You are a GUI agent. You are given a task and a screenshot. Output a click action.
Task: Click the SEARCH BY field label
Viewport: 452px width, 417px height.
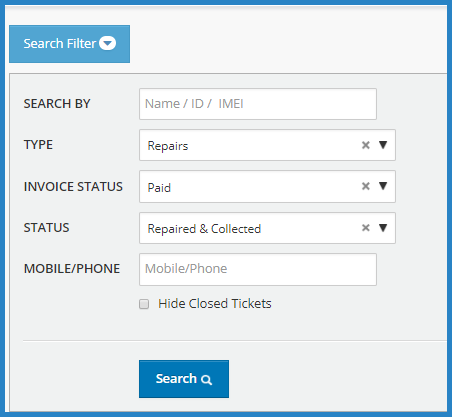point(57,104)
